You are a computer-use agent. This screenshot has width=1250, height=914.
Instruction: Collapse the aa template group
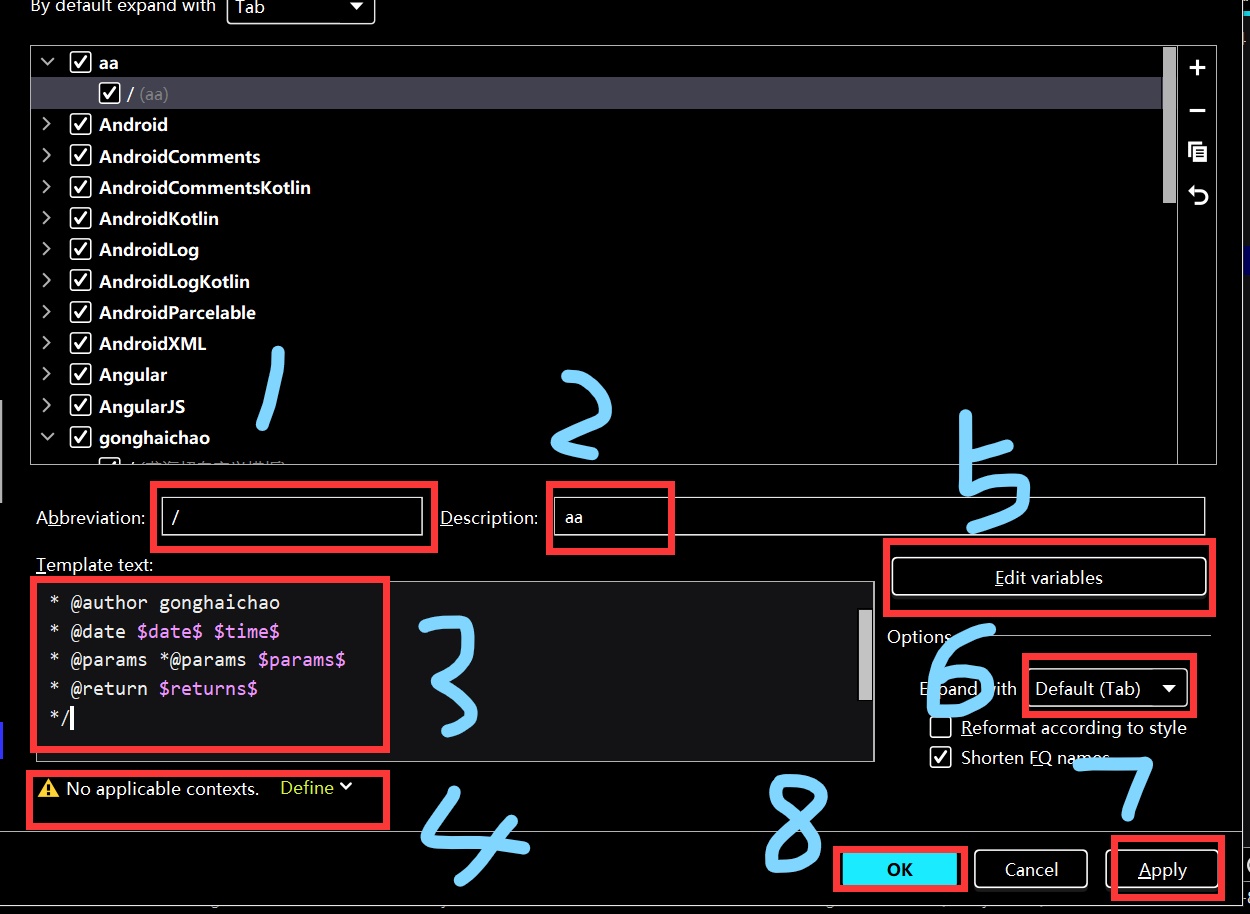(x=46, y=62)
